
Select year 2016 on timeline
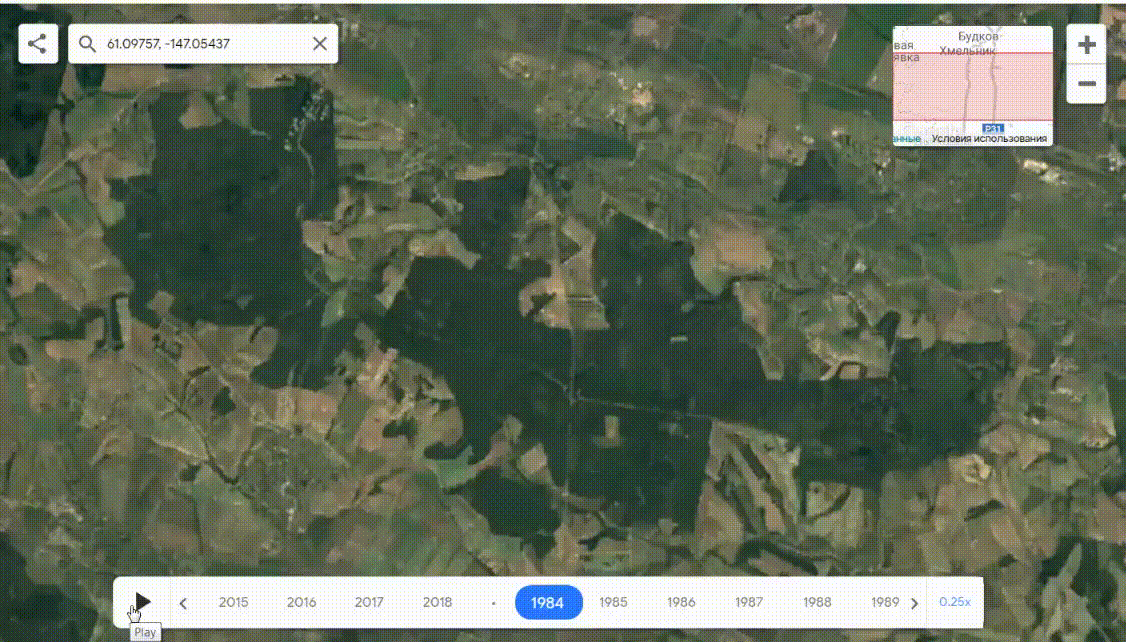tap(301, 602)
